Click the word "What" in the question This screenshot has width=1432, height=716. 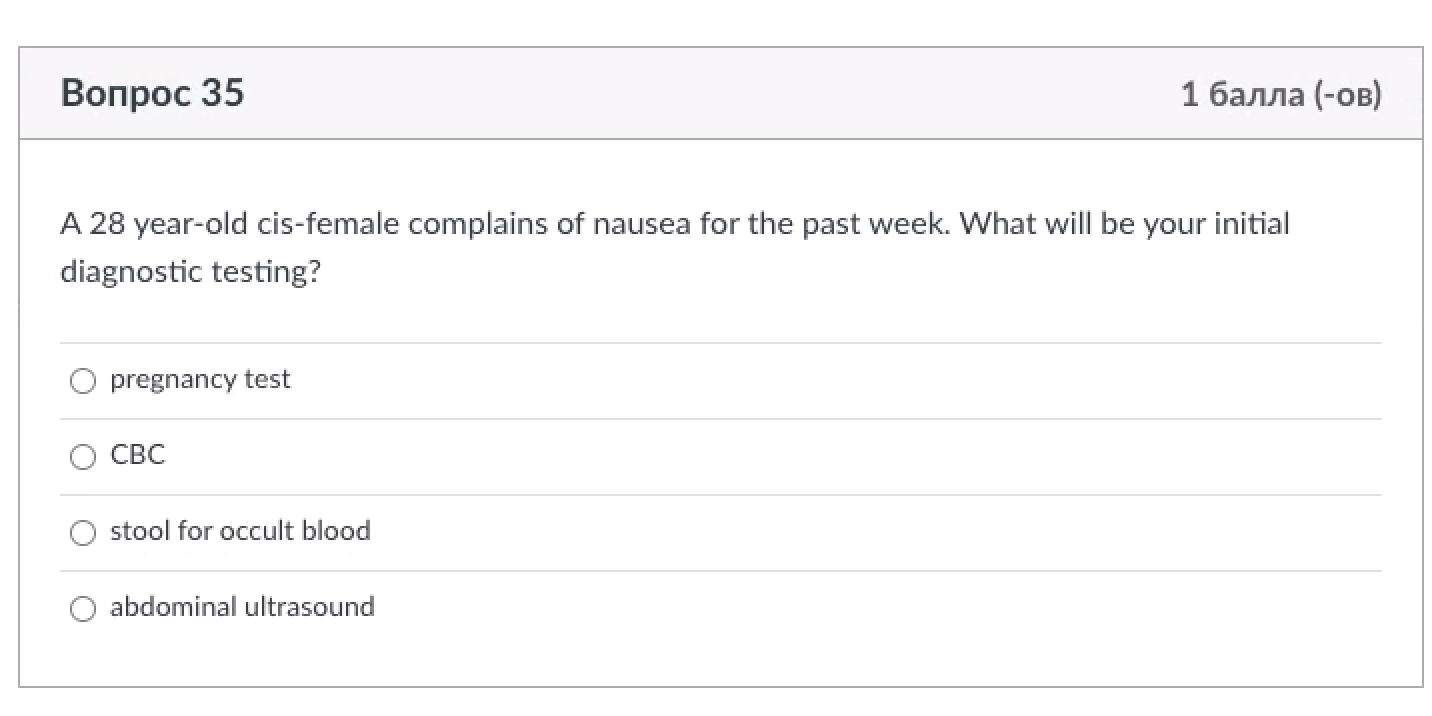(999, 223)
